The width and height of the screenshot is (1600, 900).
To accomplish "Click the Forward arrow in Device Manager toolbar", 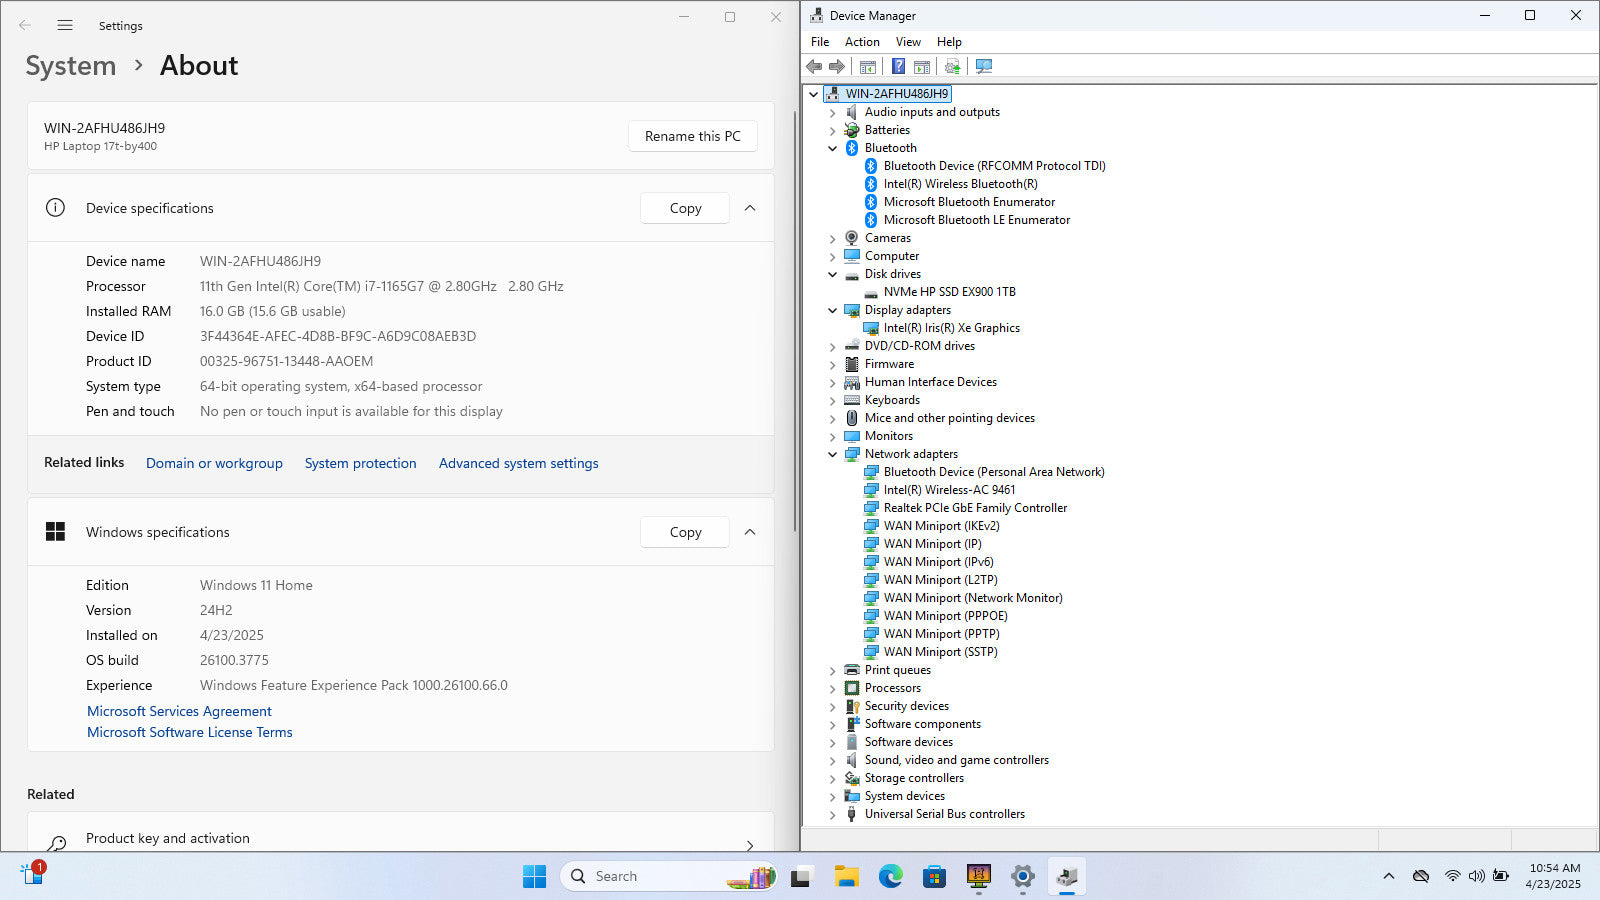I will pos(837,66).
